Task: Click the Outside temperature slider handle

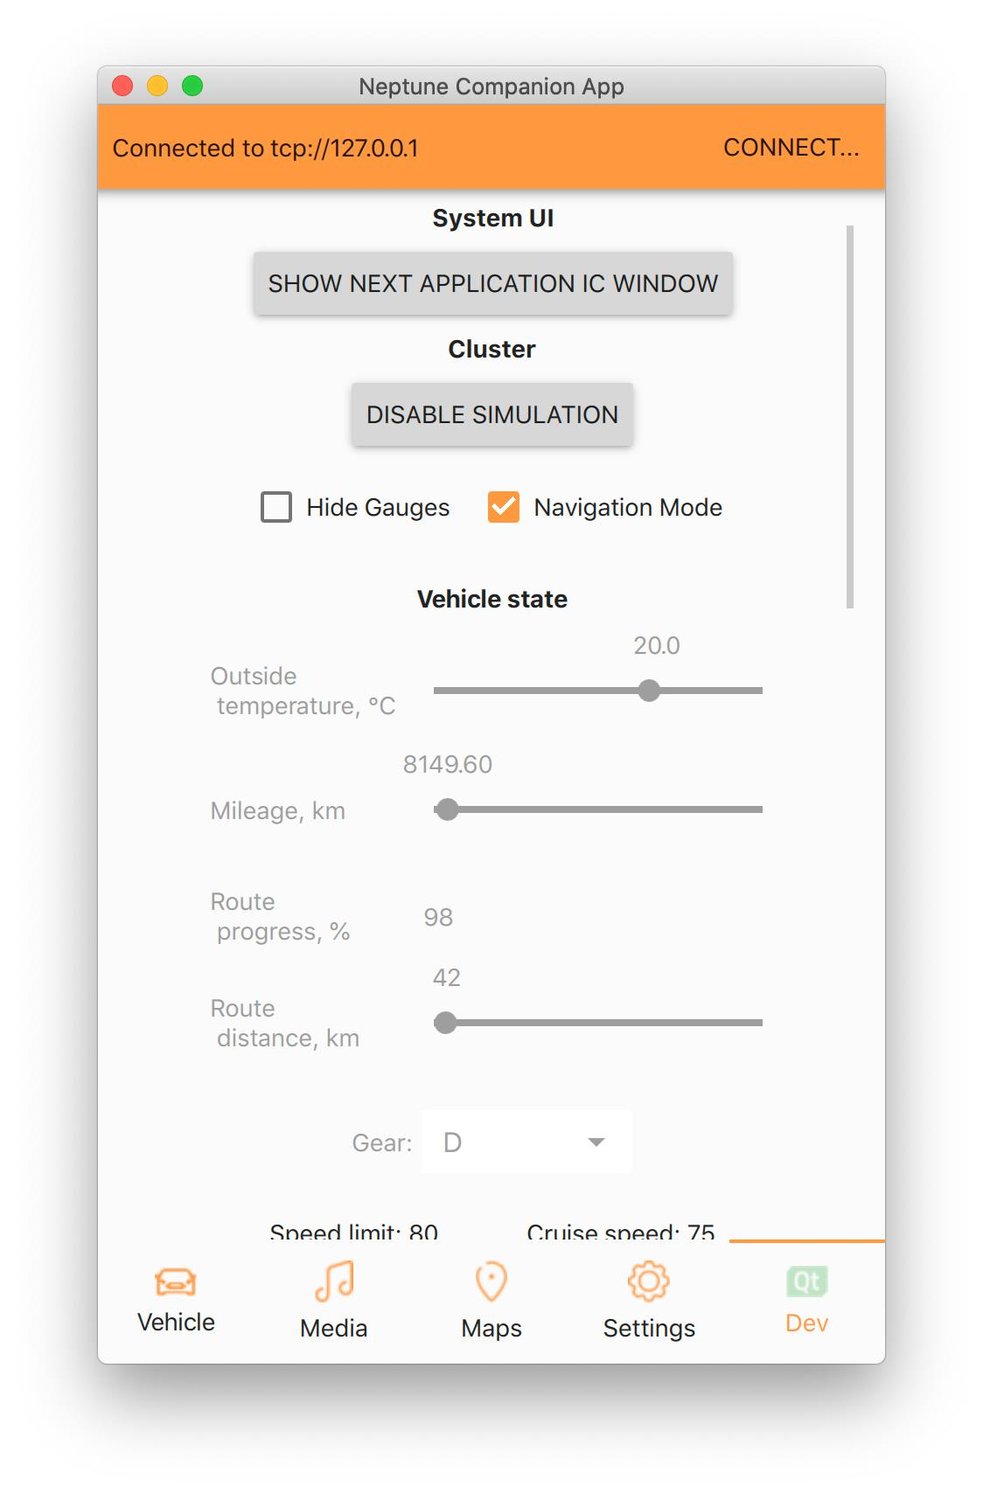Action: click(x=649, y=690)
